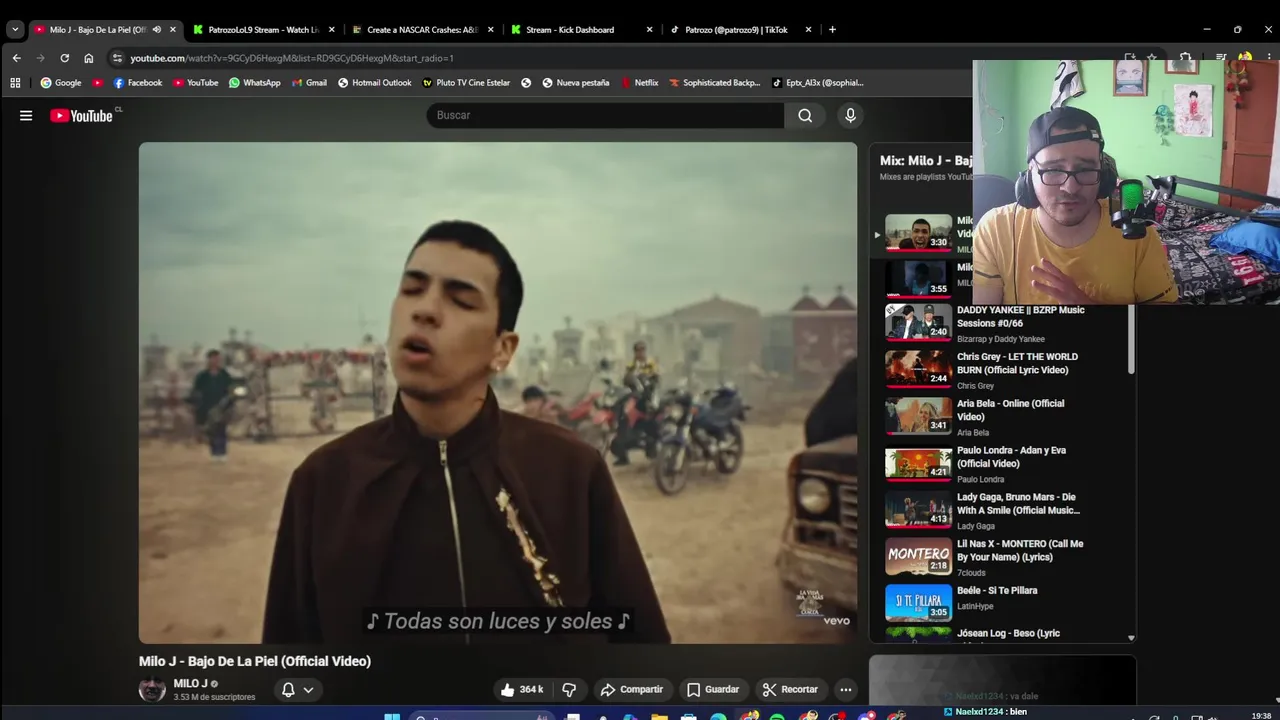Open the apps grid in bookmarks bar
The width and height of the screenshot is (1280, 720).
pyautogui.click(x=15, y=83)
